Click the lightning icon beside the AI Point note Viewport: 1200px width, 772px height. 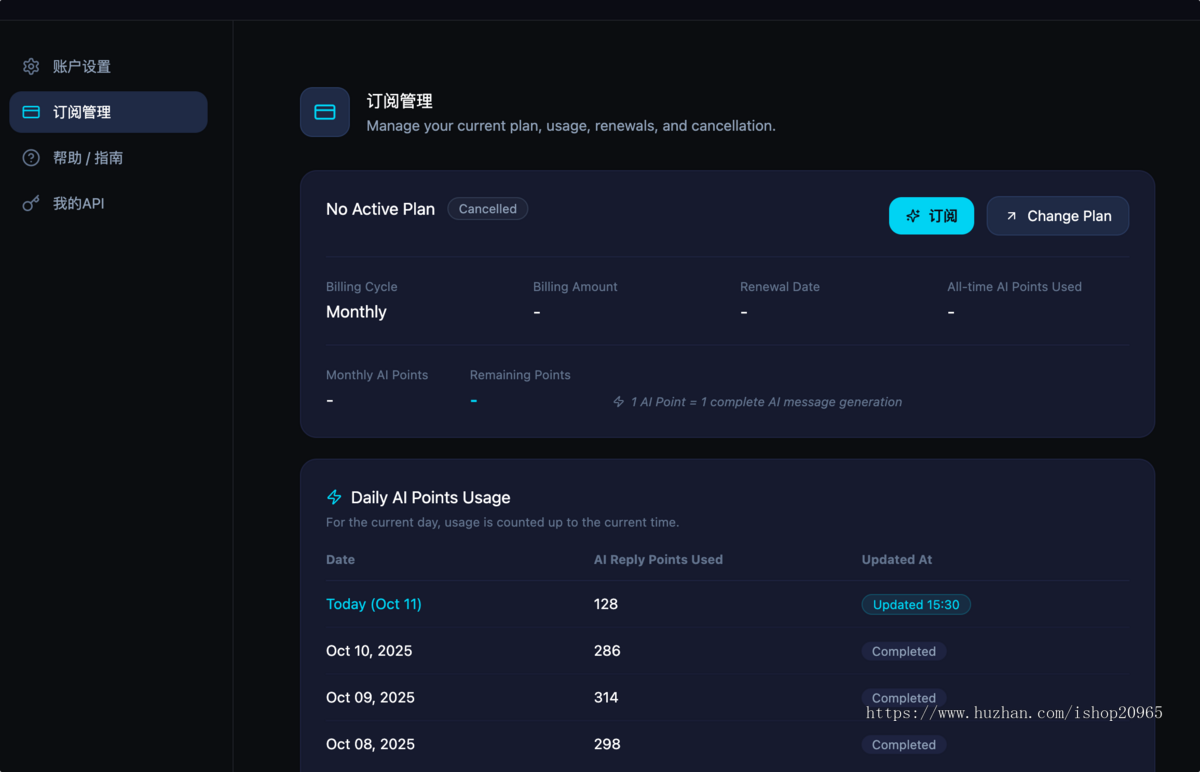619,402
